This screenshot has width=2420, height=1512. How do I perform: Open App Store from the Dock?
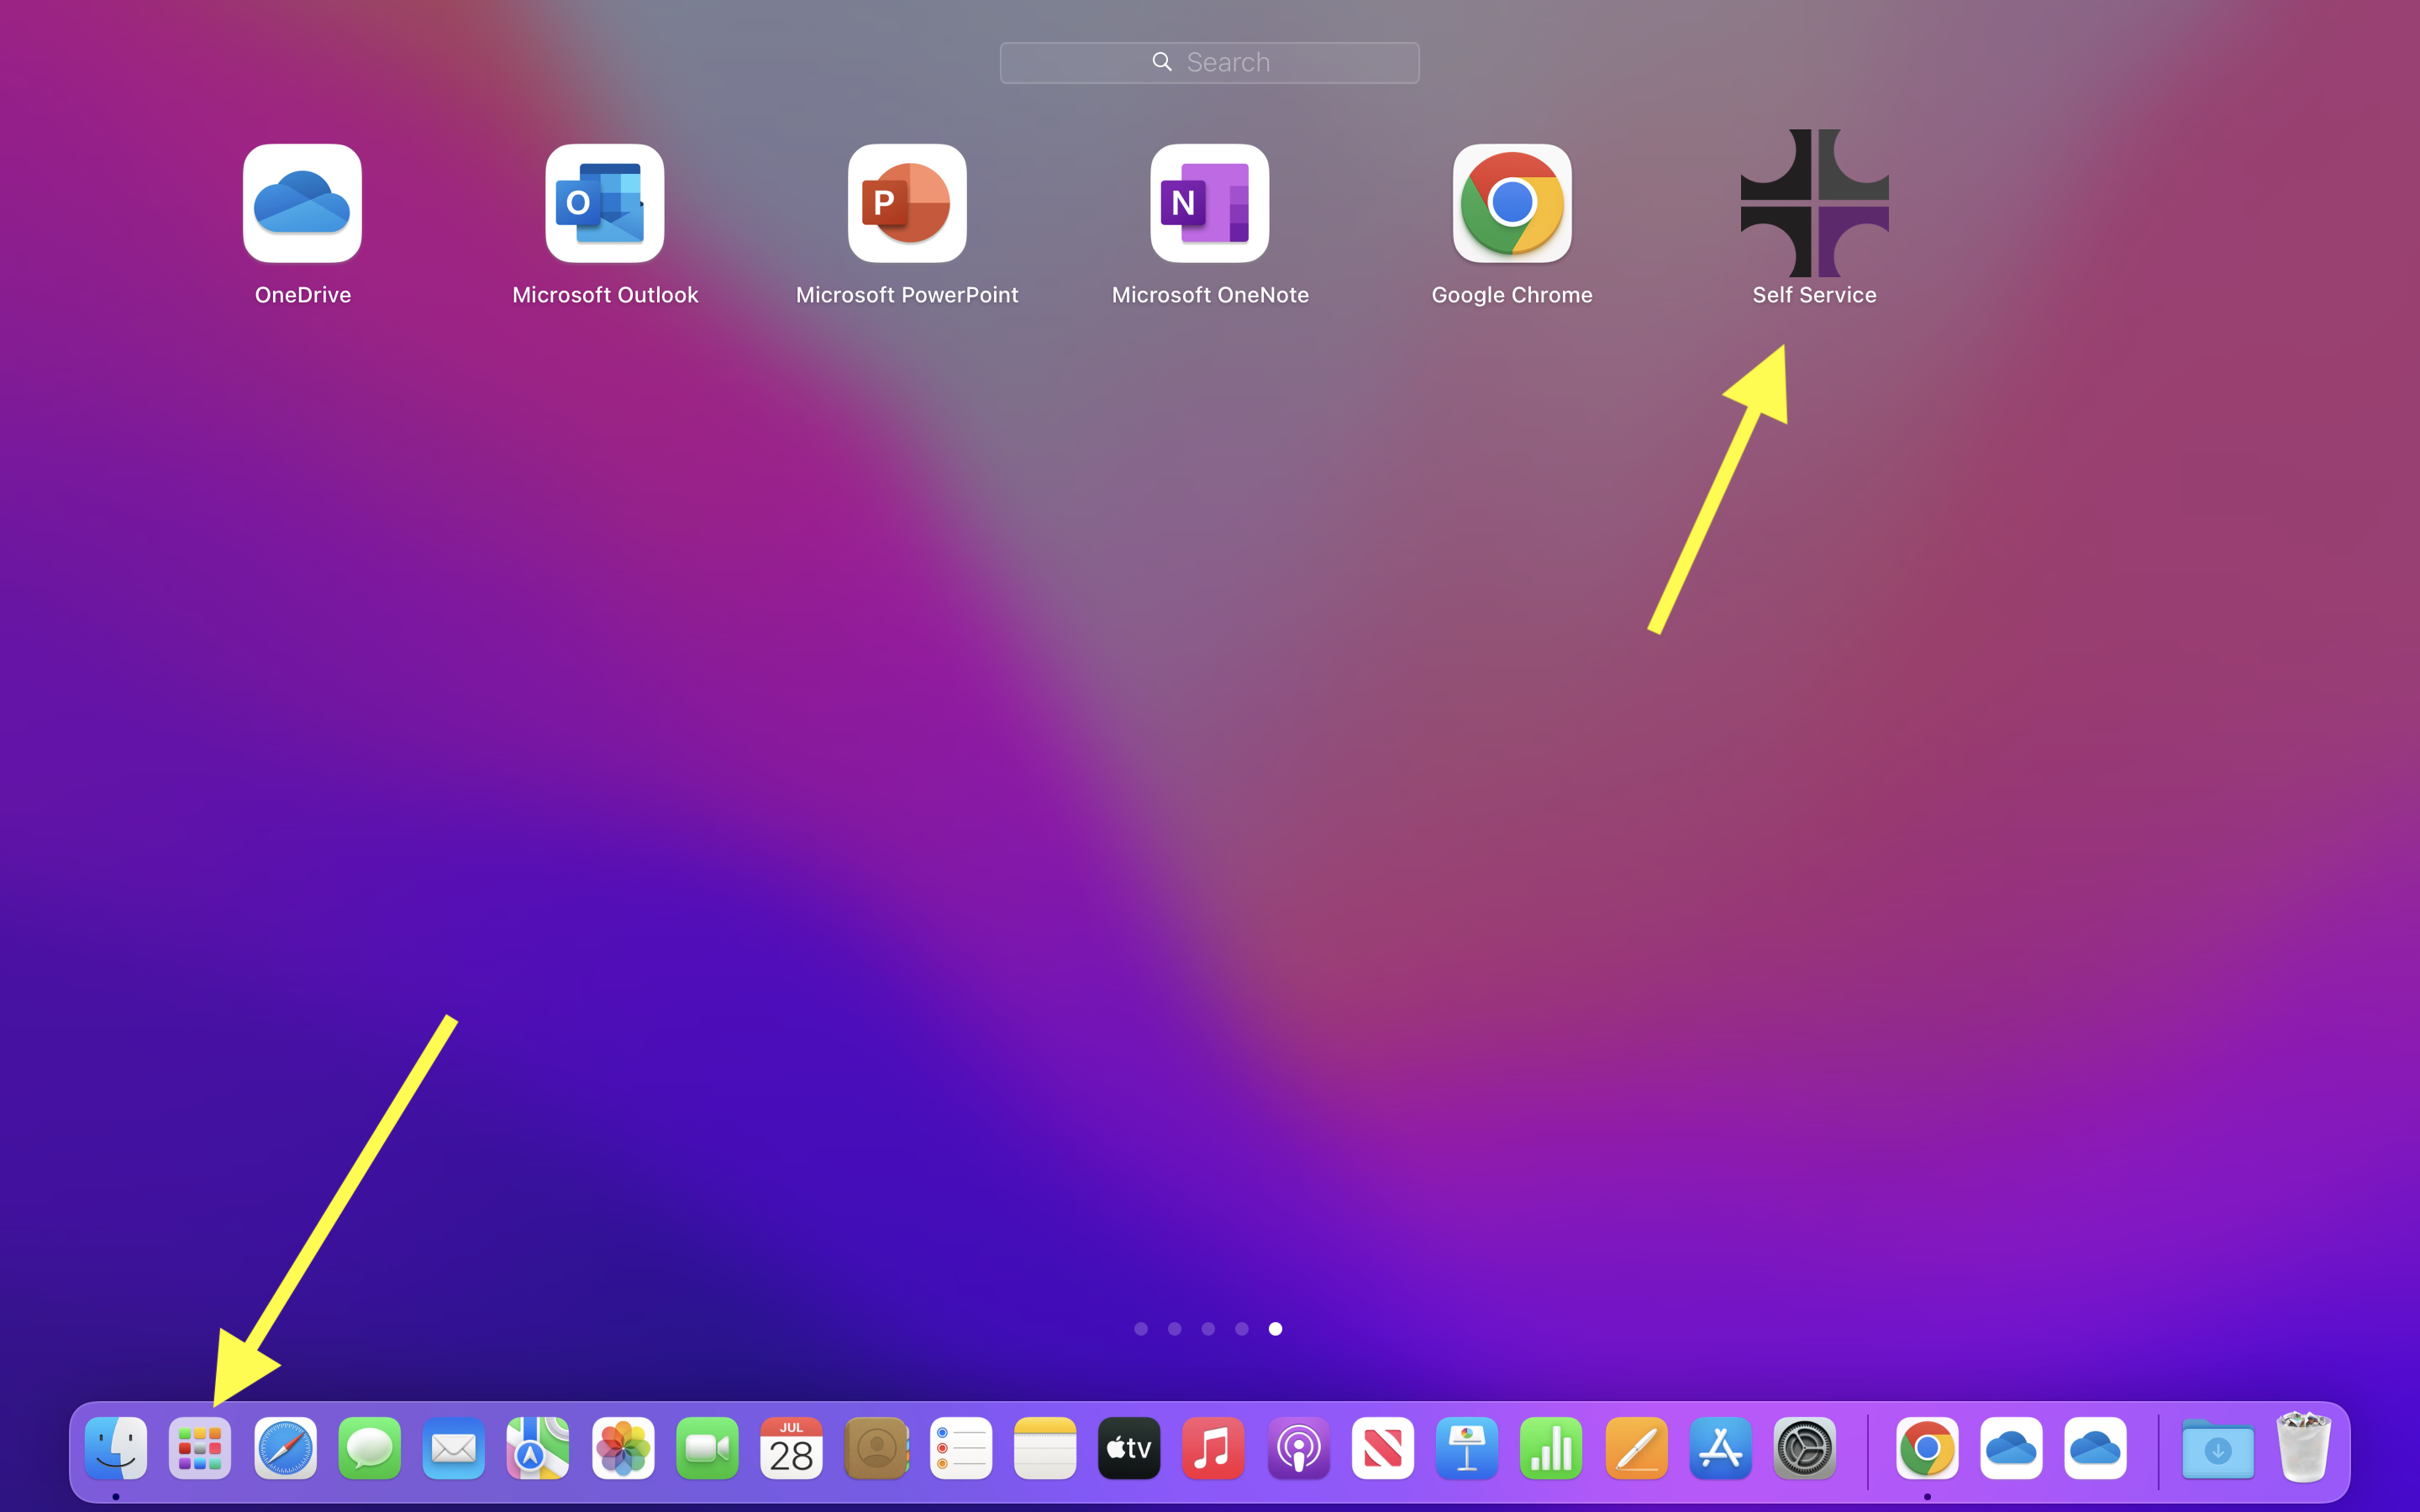pyautogui.click(x=1721, y=1448)
